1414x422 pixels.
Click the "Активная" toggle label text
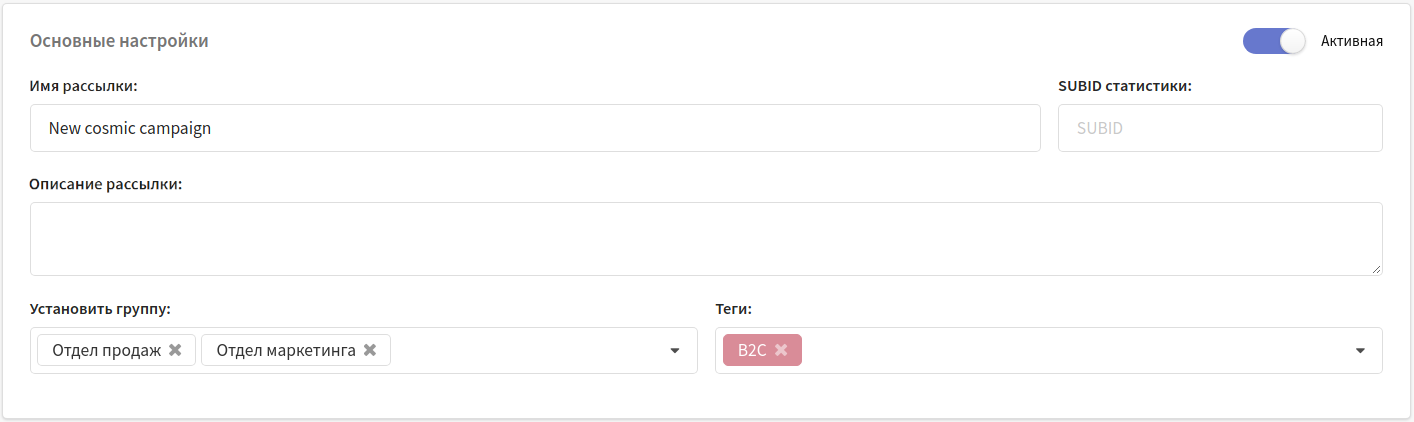1351,41
